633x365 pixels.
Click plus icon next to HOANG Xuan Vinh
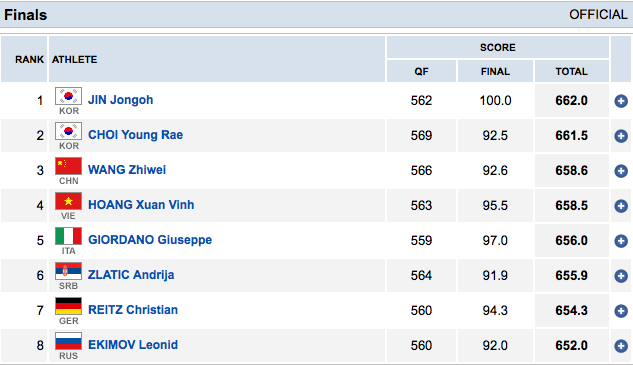pyautogui.click(x=621, y=206)
